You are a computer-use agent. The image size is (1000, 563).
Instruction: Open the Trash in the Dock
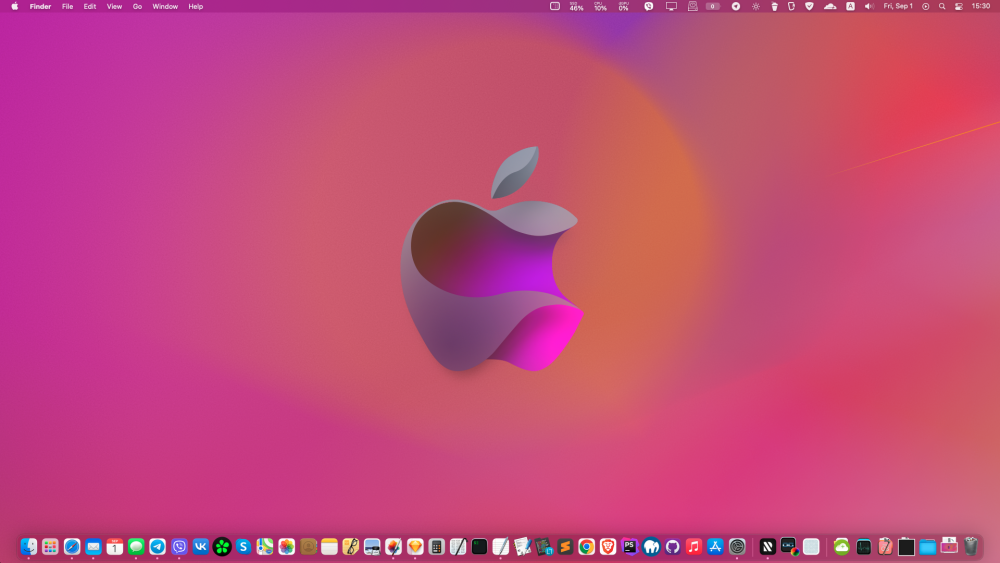tap(971, 546)
